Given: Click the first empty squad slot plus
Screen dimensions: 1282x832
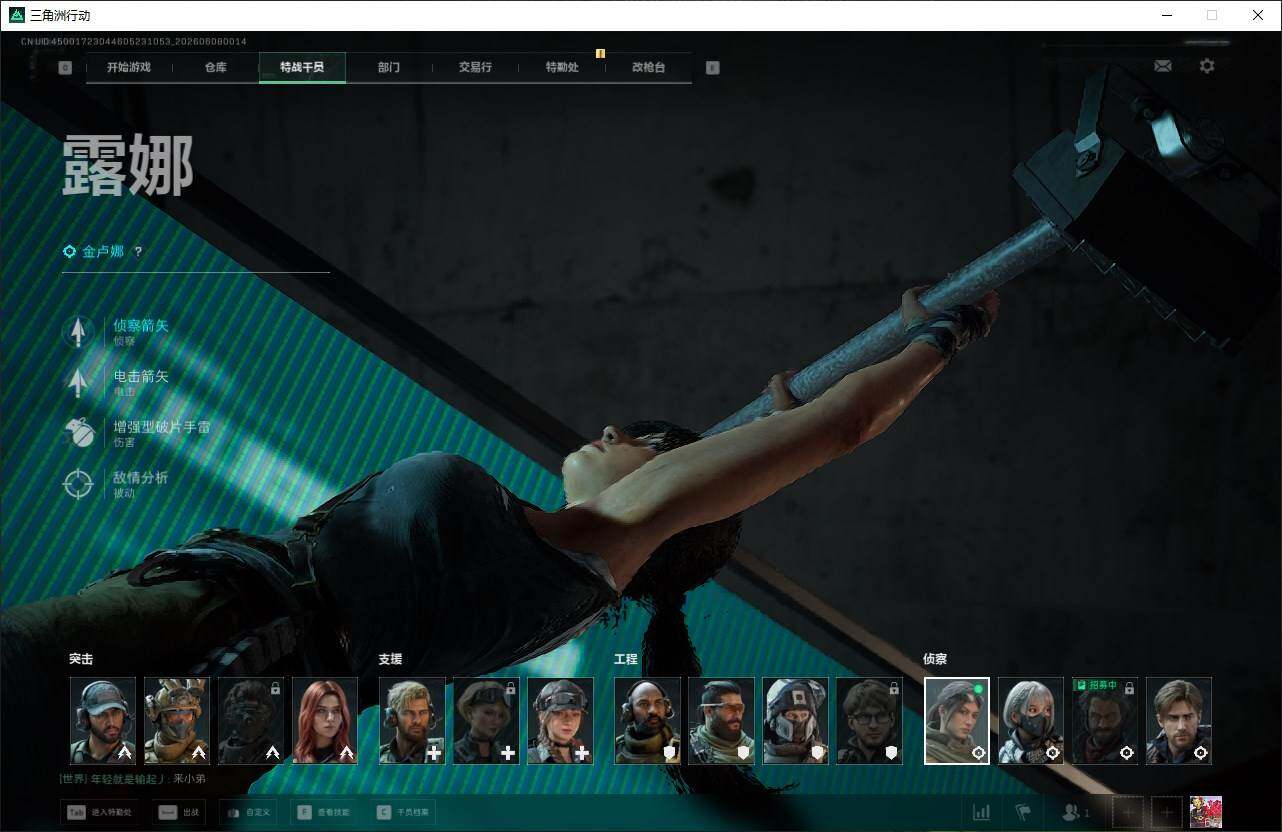Looking at the screenshot, I should (1128, 812).
